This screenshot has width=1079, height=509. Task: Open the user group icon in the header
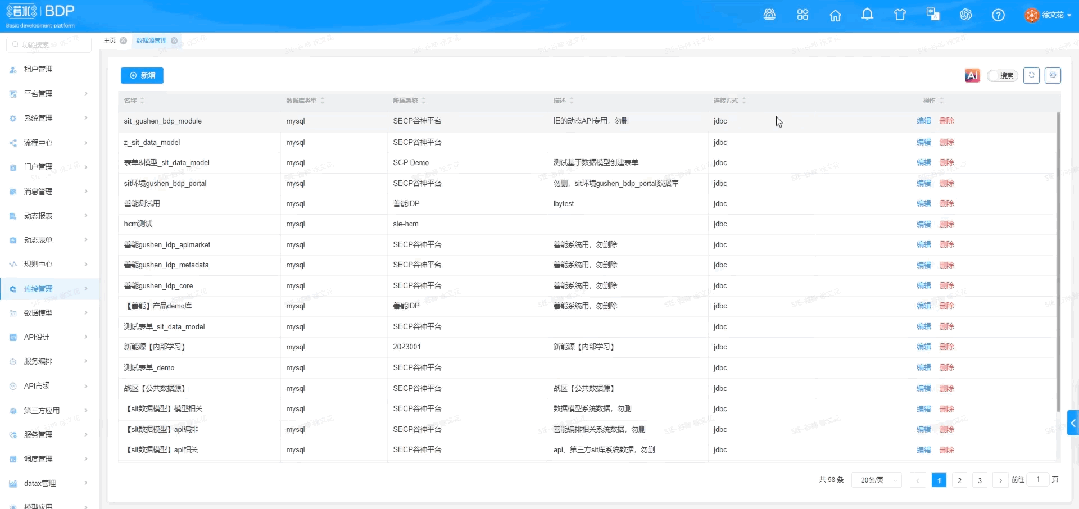point(770,15)
